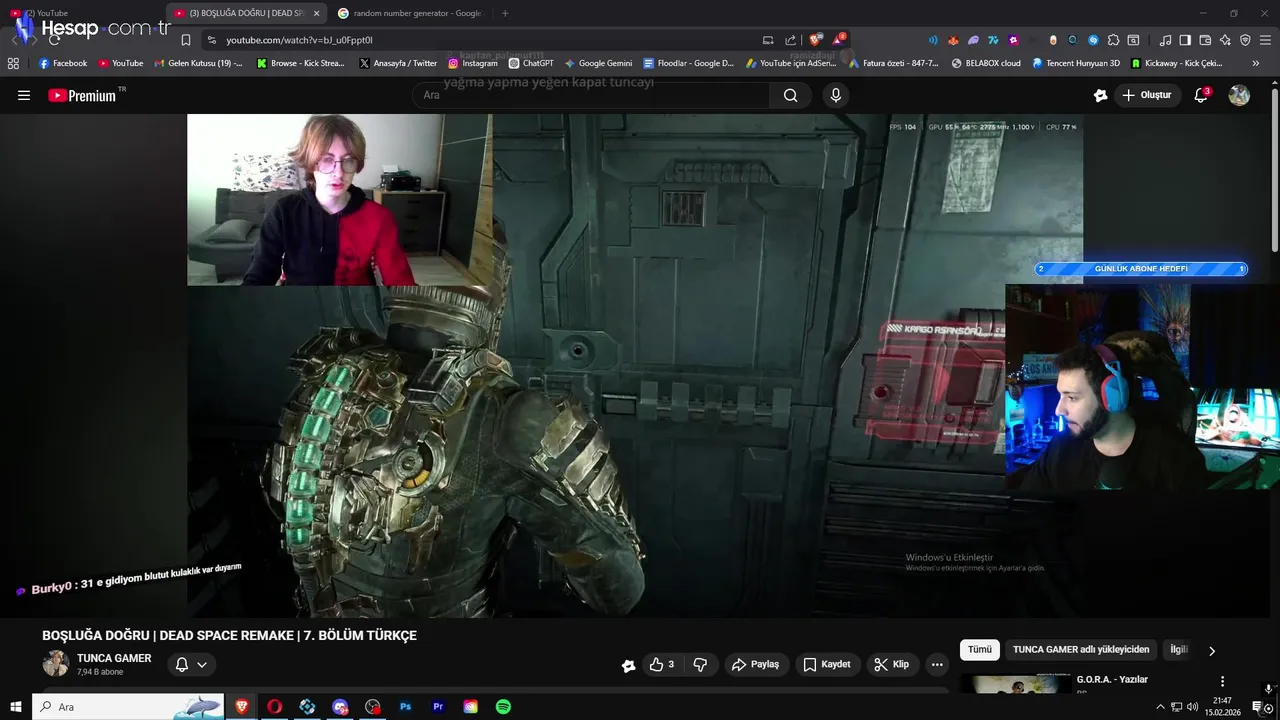The width and height of the screenshot is (1280, 720).
Task: Open the MetaMask fox extension
Action: pyautogui.click(x=953, y=40)
